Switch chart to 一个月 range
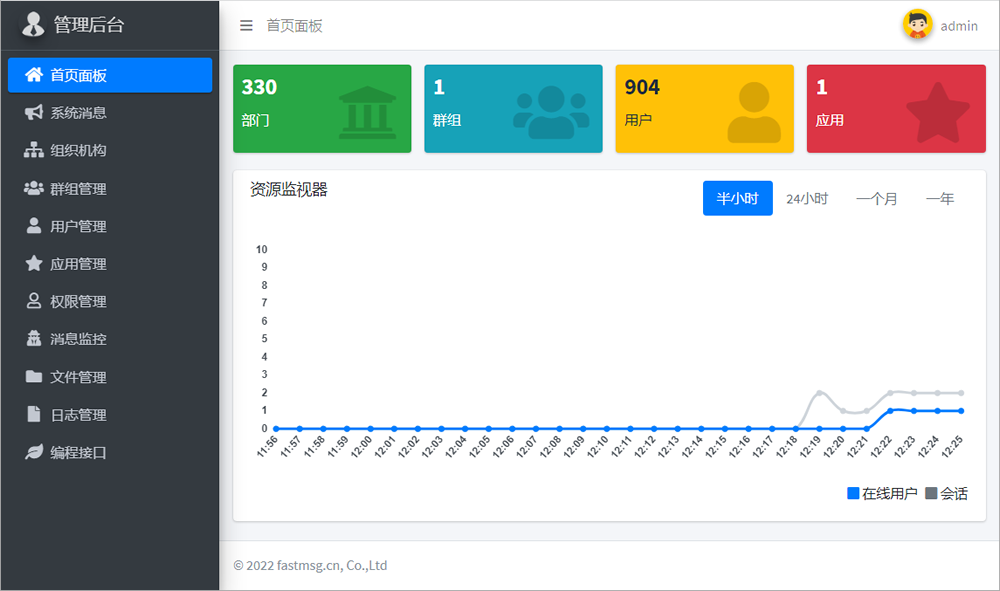The image size is (1000, 591). pyautogui.click(x=876, y=198)
